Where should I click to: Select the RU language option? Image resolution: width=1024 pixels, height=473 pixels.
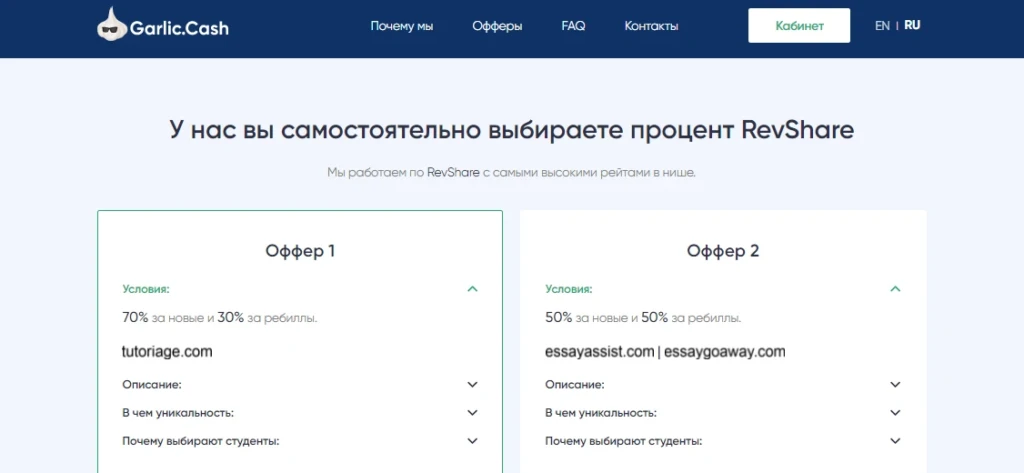(x=912, y=25)
